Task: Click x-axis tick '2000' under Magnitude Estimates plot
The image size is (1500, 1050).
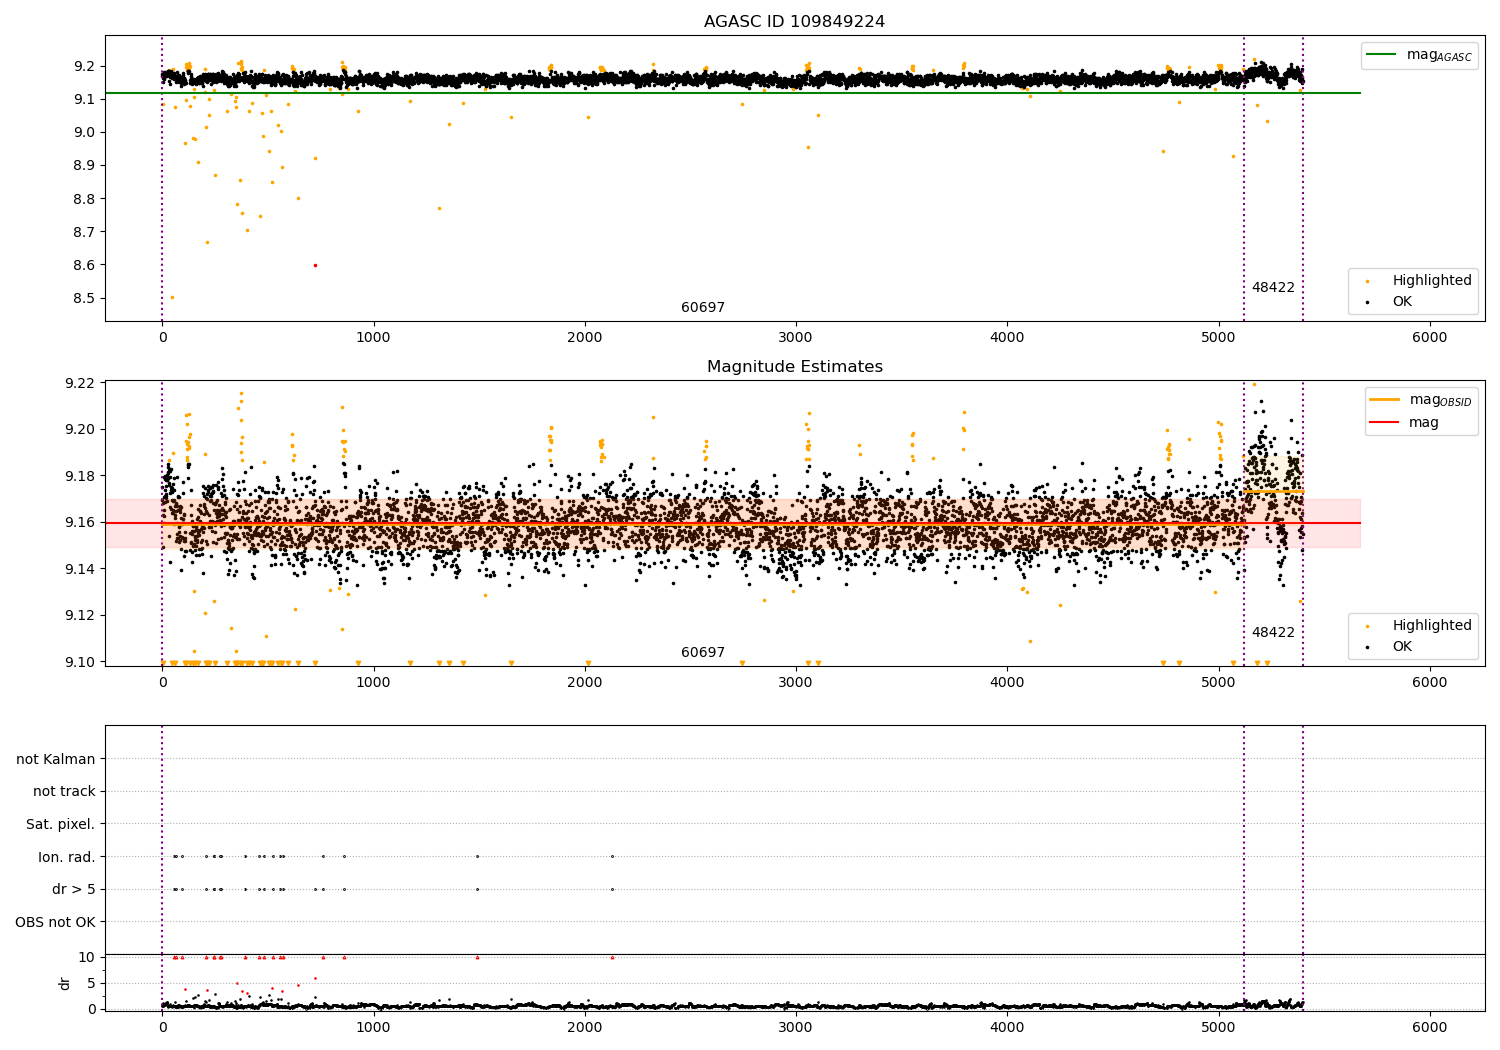Action: pos(585,683)
